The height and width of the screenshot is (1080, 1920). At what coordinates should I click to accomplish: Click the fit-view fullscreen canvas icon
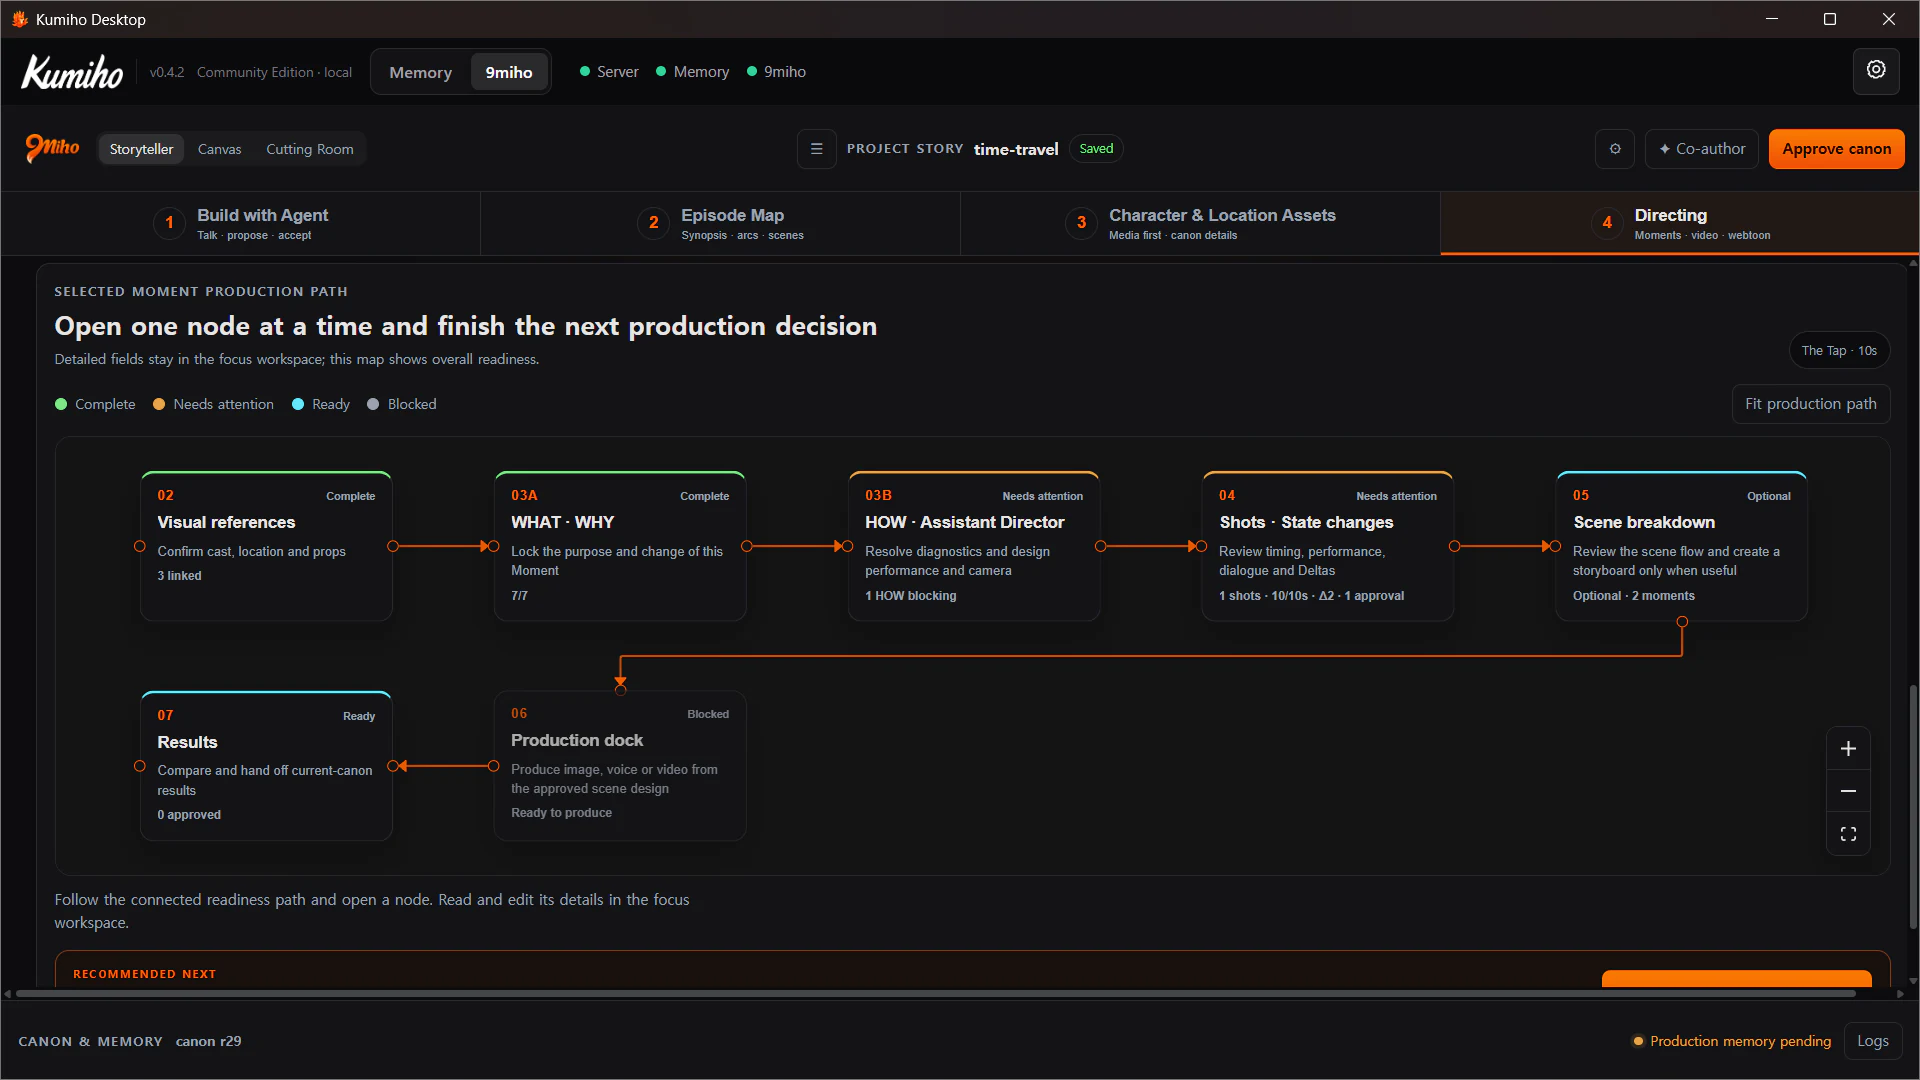tap(1848, 834)
